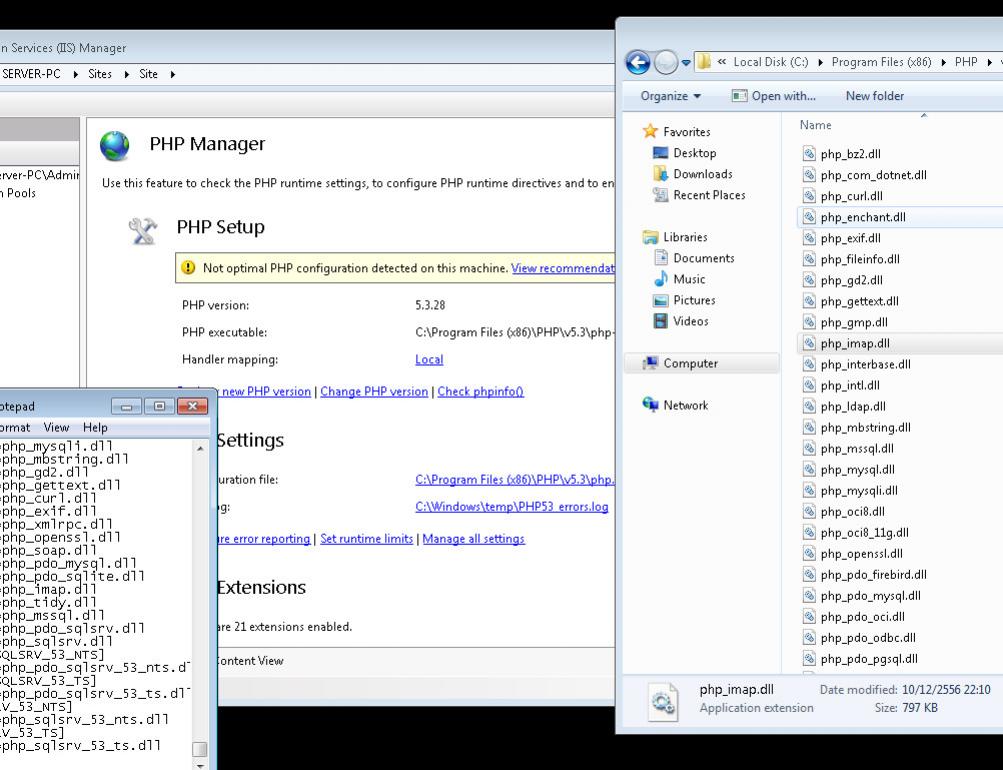Expand the Site breadcrumb arrow in IIS Manager
Viewport: 1003px width, 770px height.
[x=172, y=74]
